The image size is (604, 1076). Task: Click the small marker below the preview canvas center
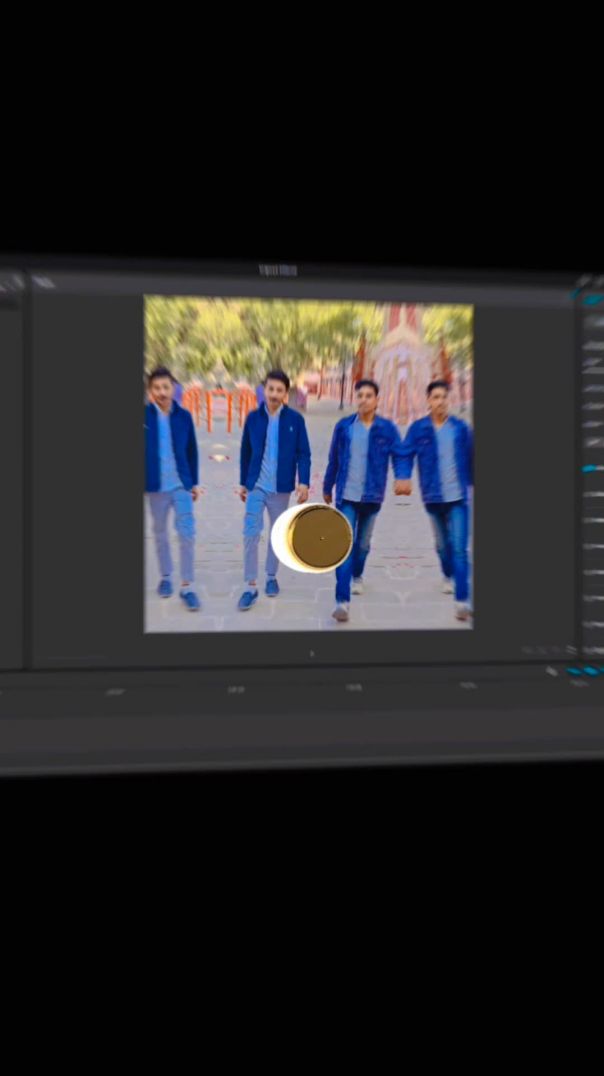pyautogui.click(x=311, y=654)
